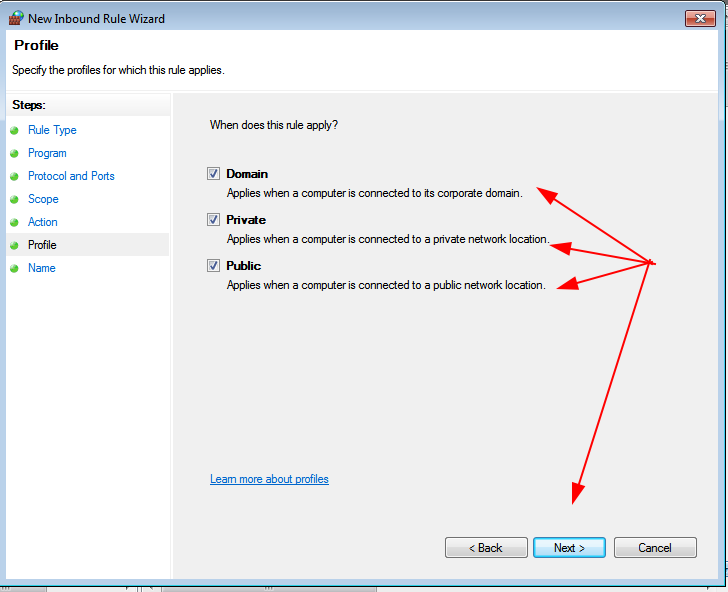Go to the Rule Type step
728x592 pixels.
pyautogui.click(x=52, y=130)
